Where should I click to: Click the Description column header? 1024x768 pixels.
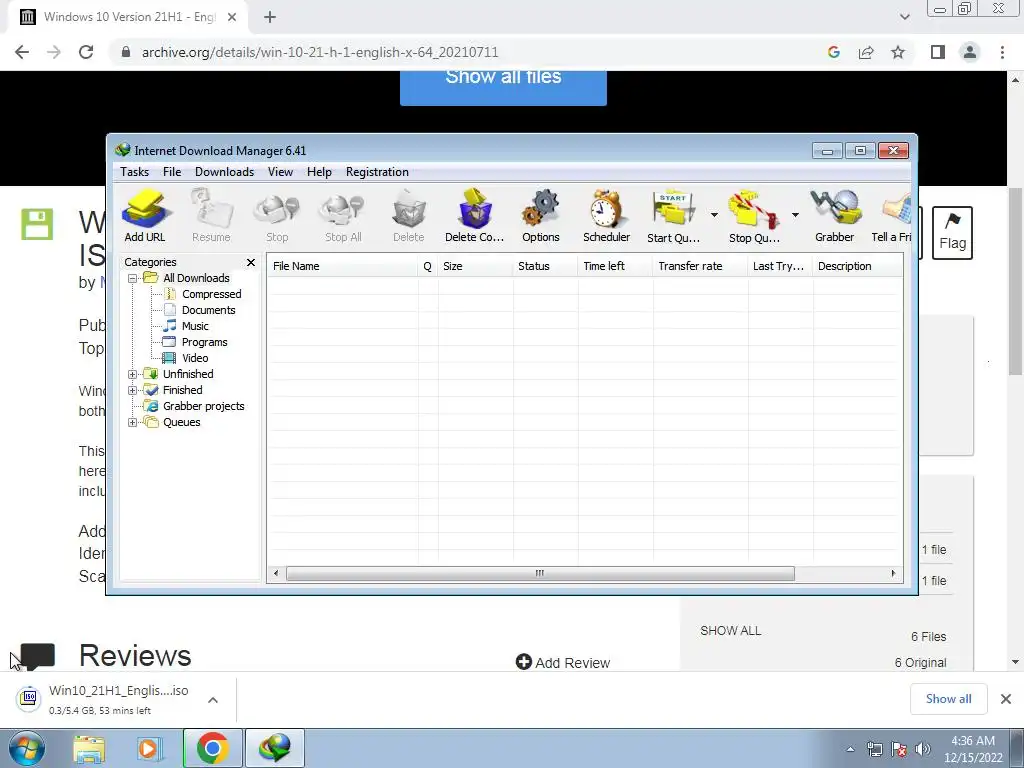click(x=857, y=266)
